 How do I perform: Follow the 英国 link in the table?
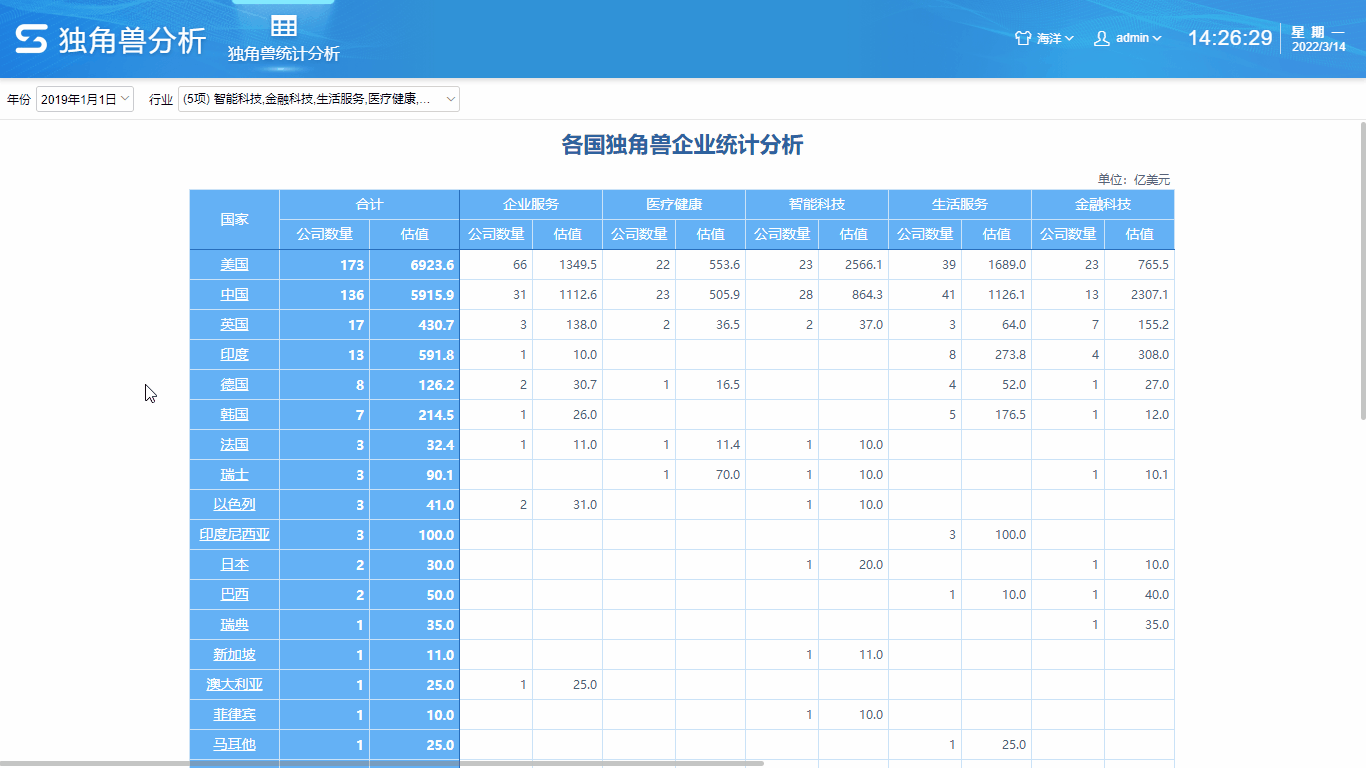[x=234, y=324]
